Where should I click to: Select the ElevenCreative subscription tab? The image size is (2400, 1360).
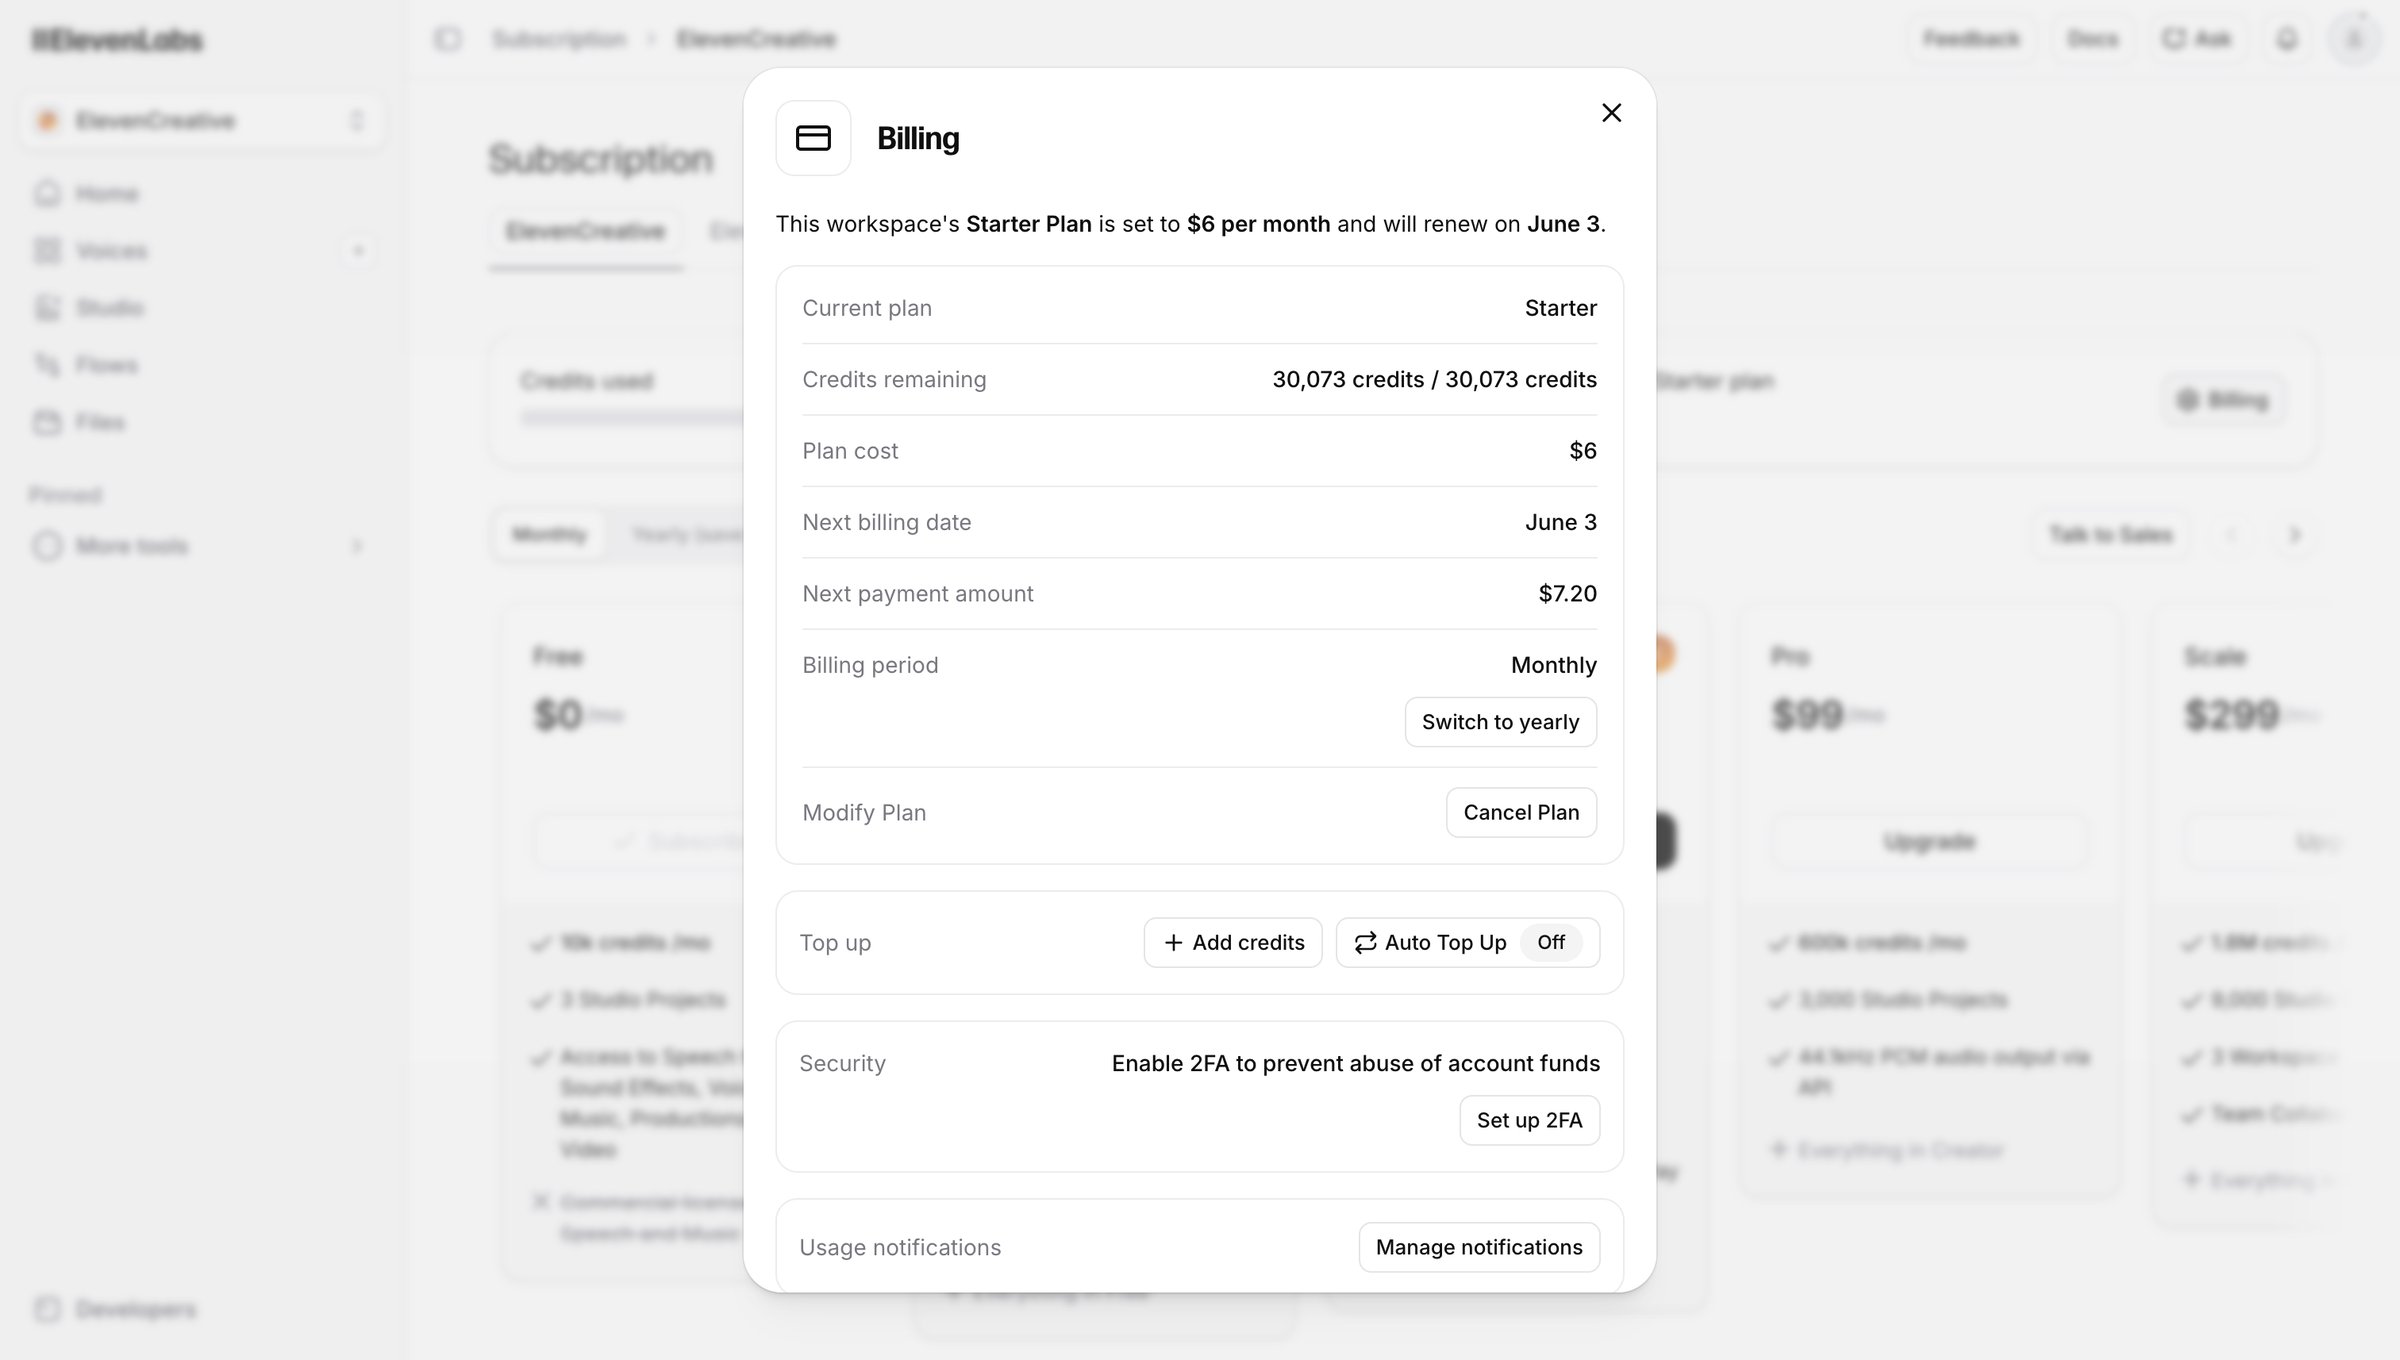point(586,231)
